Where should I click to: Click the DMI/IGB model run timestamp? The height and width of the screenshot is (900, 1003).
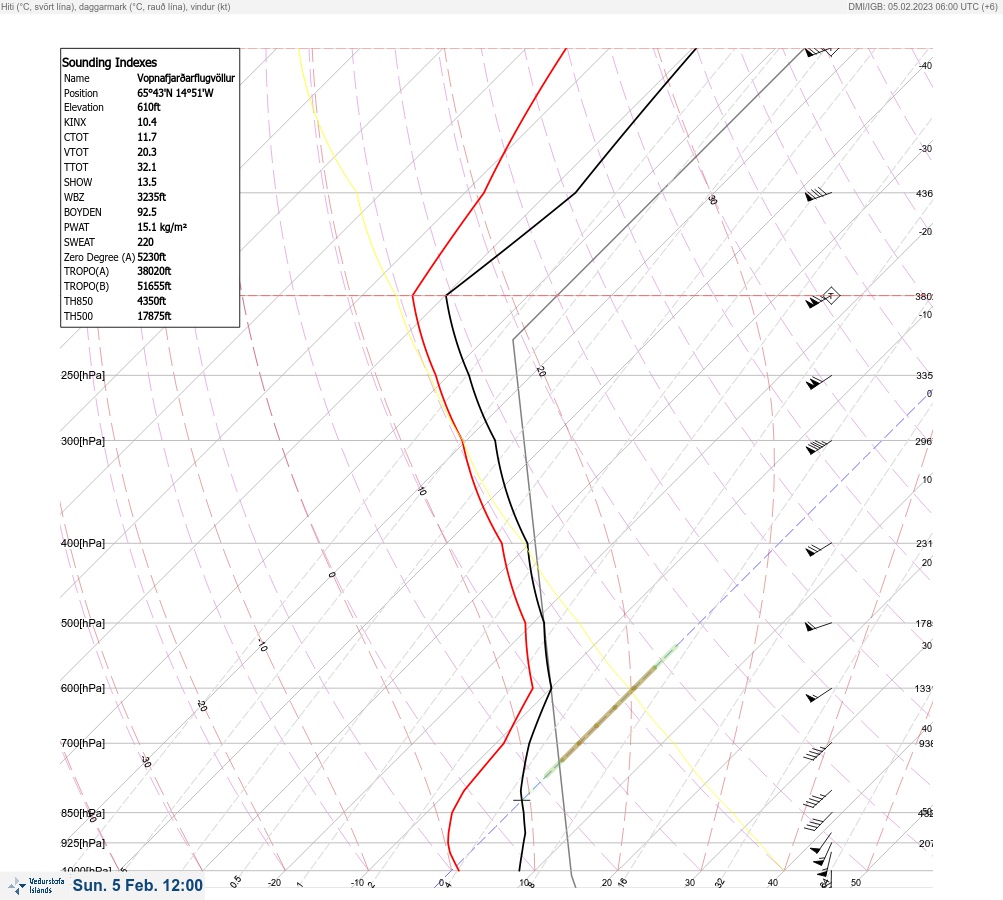tap(922, 7)
